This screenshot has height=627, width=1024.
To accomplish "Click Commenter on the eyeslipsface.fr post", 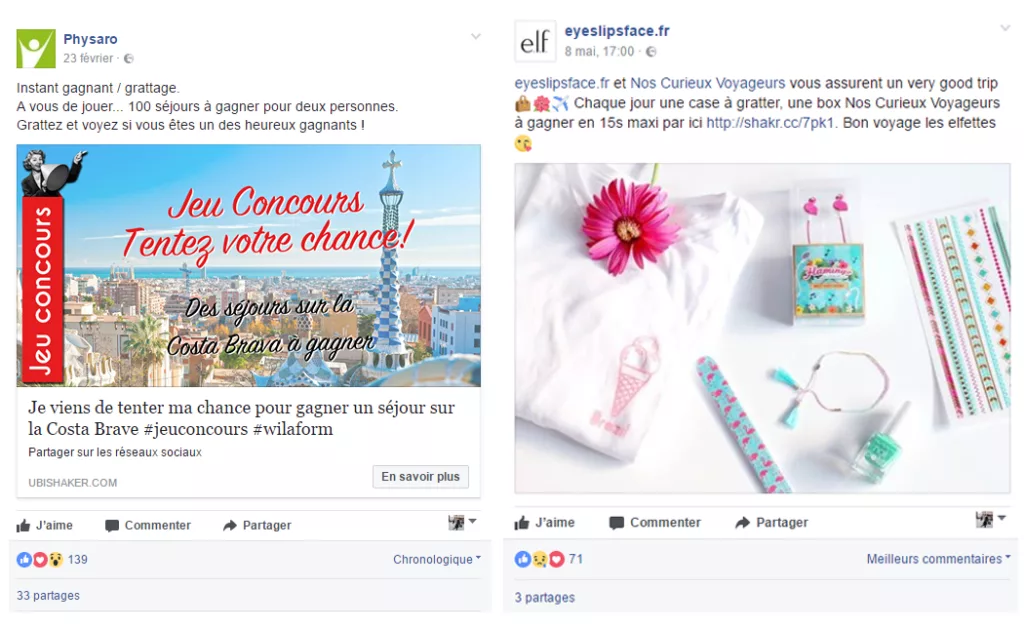I will [x=655, y=522].
